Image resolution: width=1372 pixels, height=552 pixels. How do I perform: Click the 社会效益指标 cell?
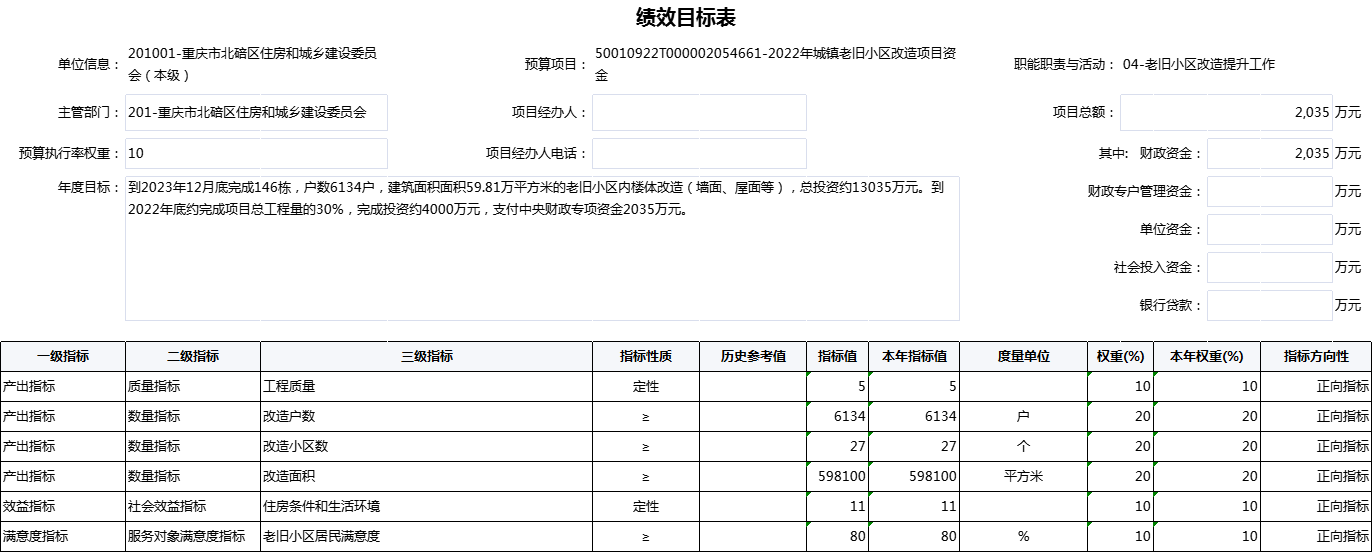tap(193, 506)
